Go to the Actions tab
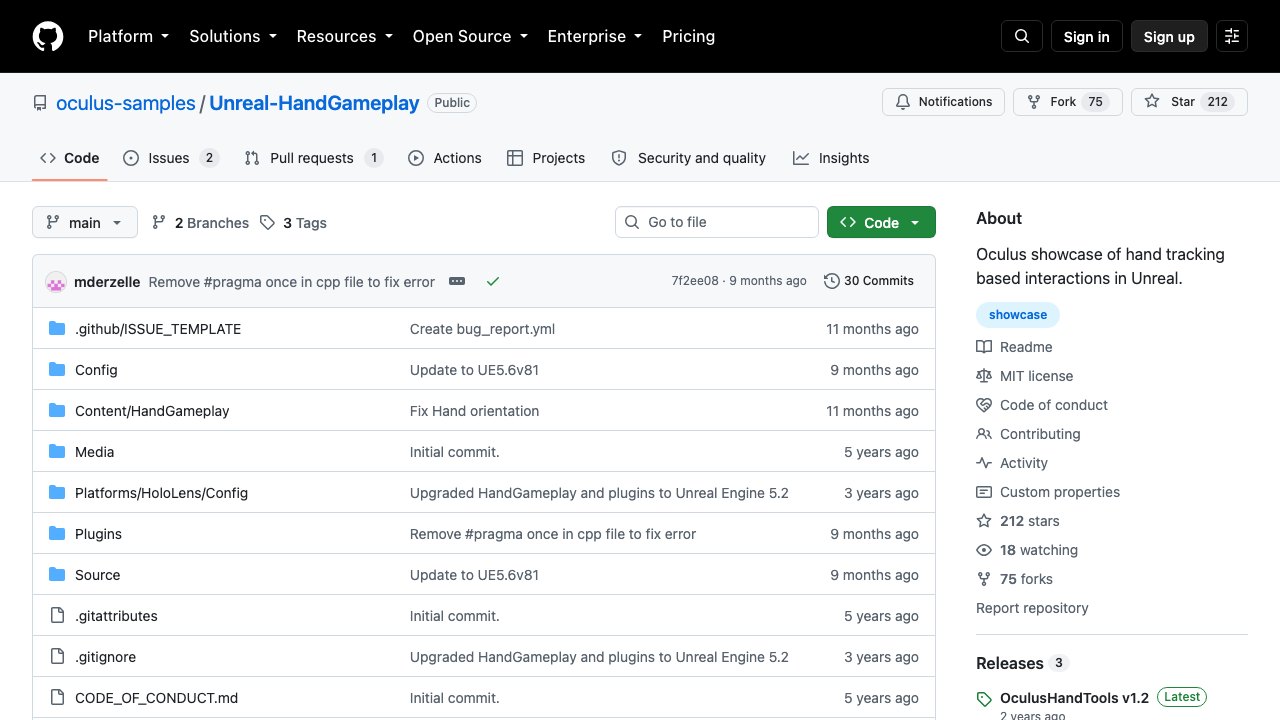 click(445, 158)
